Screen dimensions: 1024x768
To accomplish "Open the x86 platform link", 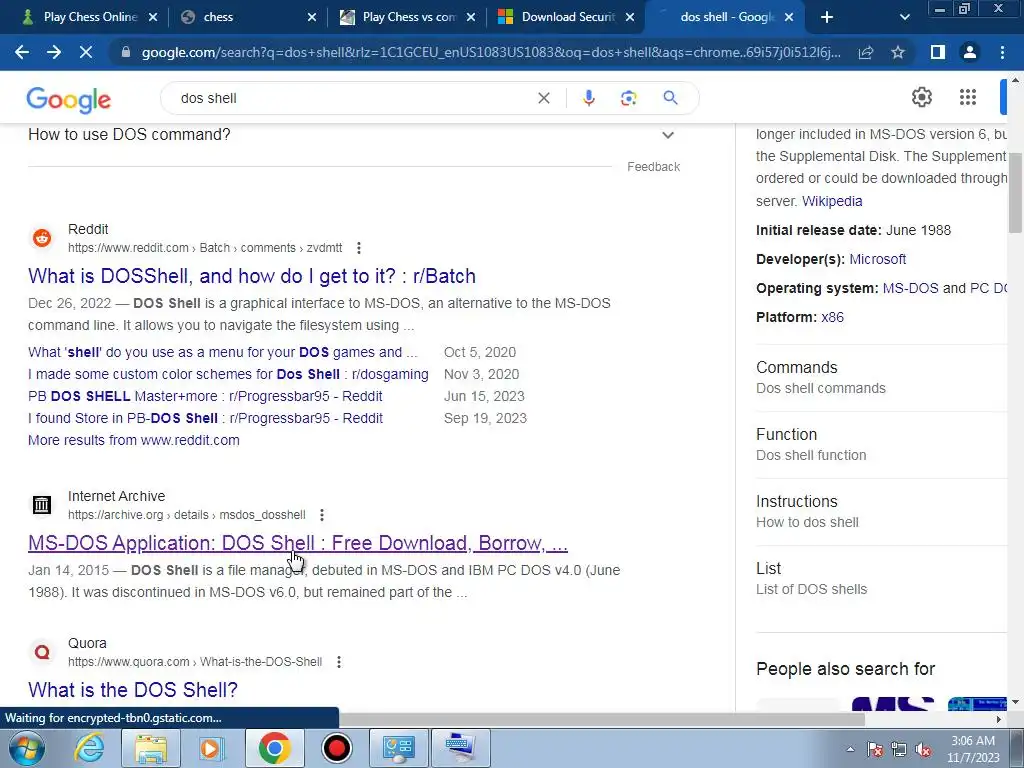I will click(x=832, y=317).
